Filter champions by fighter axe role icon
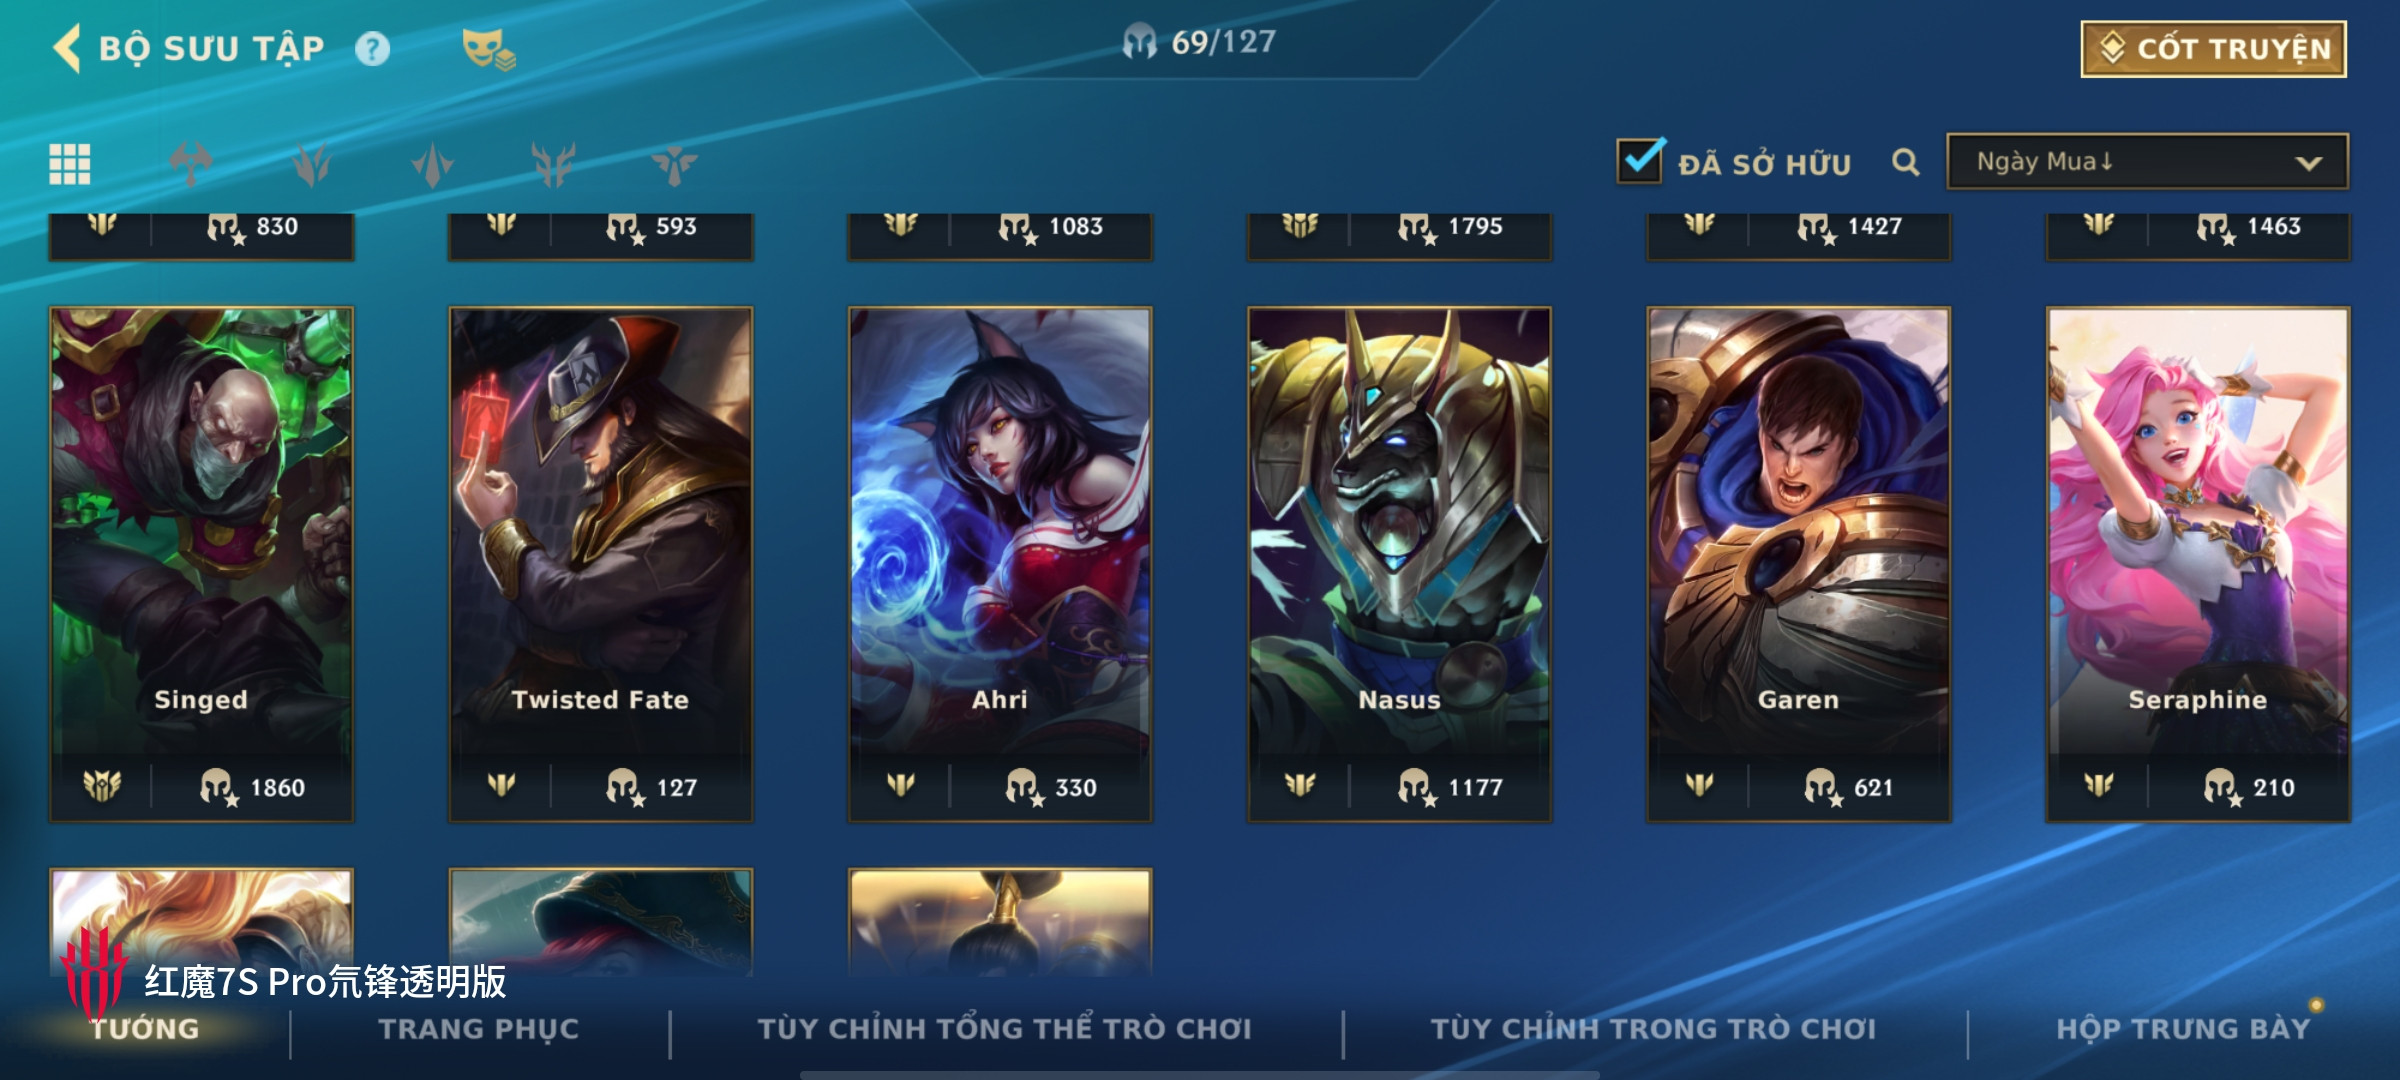The image size is (2400, 1080). tap(191, 164)
